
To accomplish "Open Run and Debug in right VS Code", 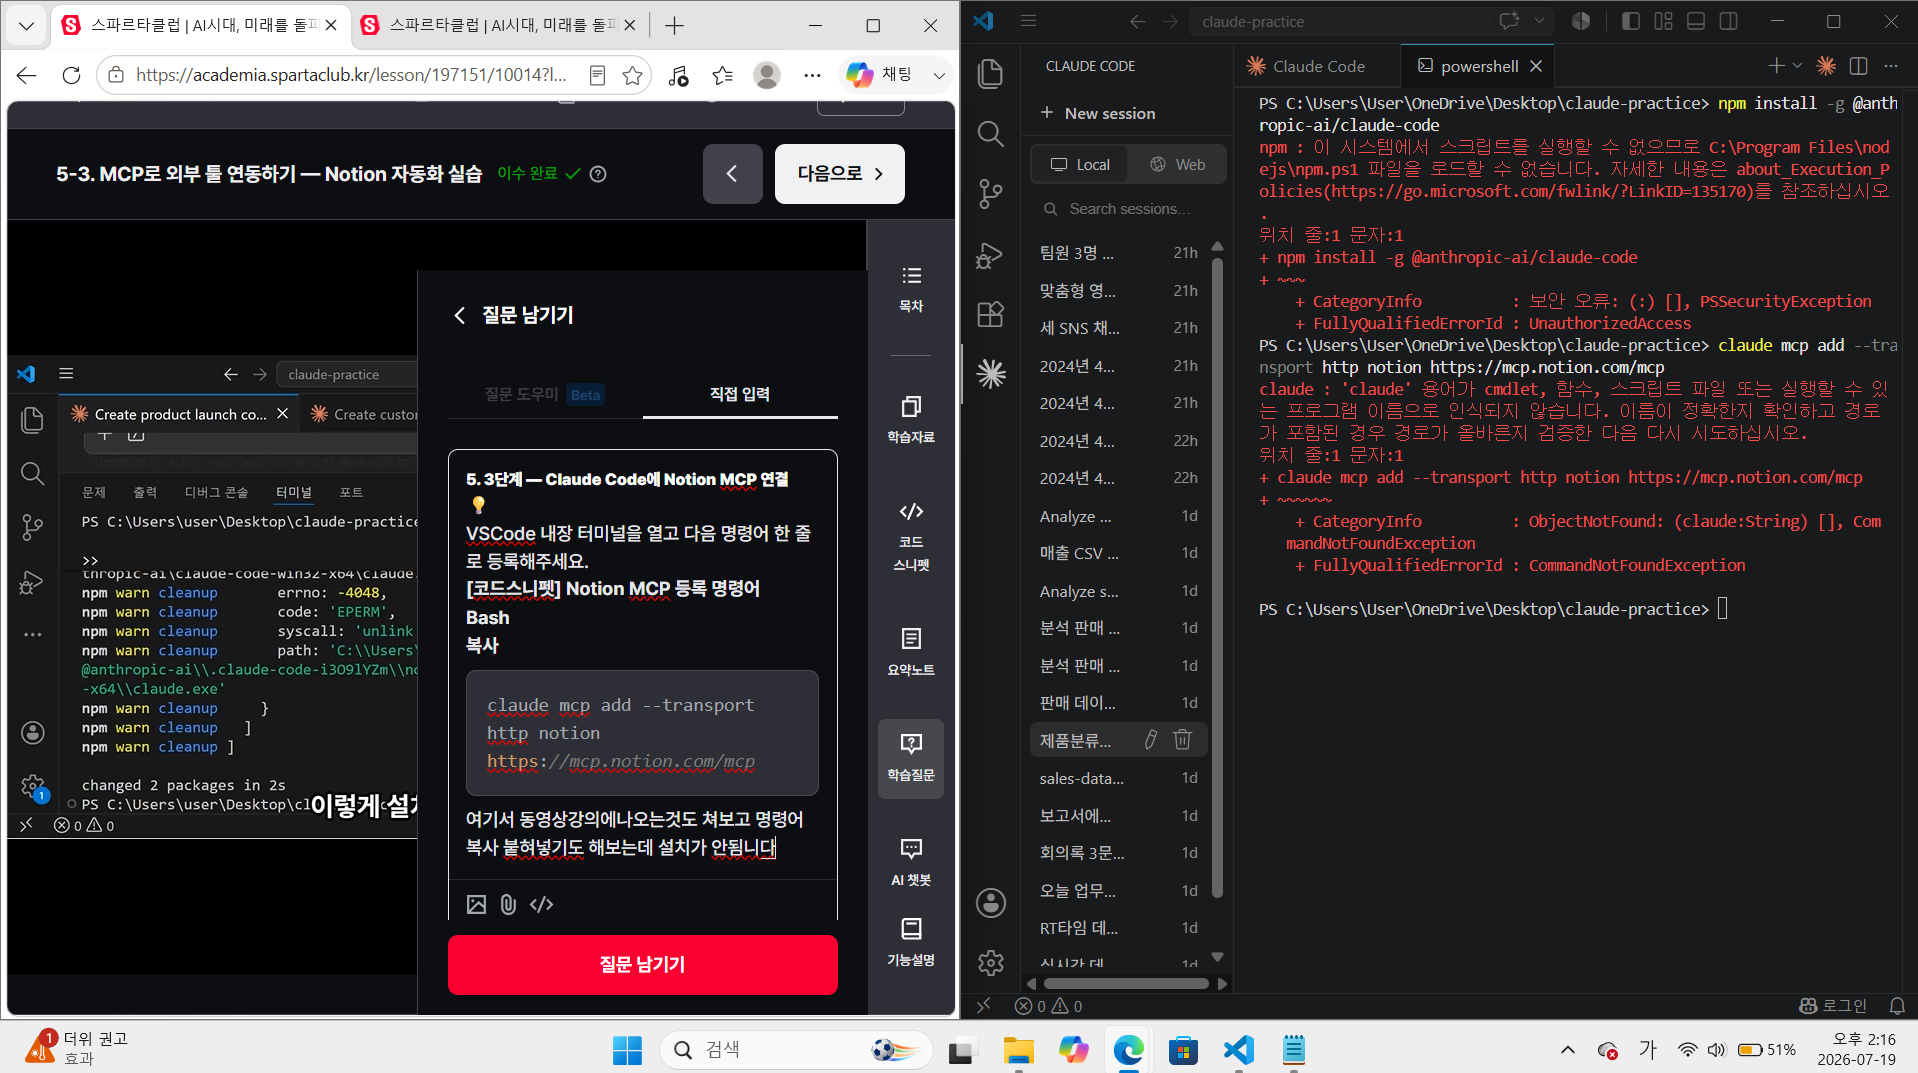I will [990, 255].
